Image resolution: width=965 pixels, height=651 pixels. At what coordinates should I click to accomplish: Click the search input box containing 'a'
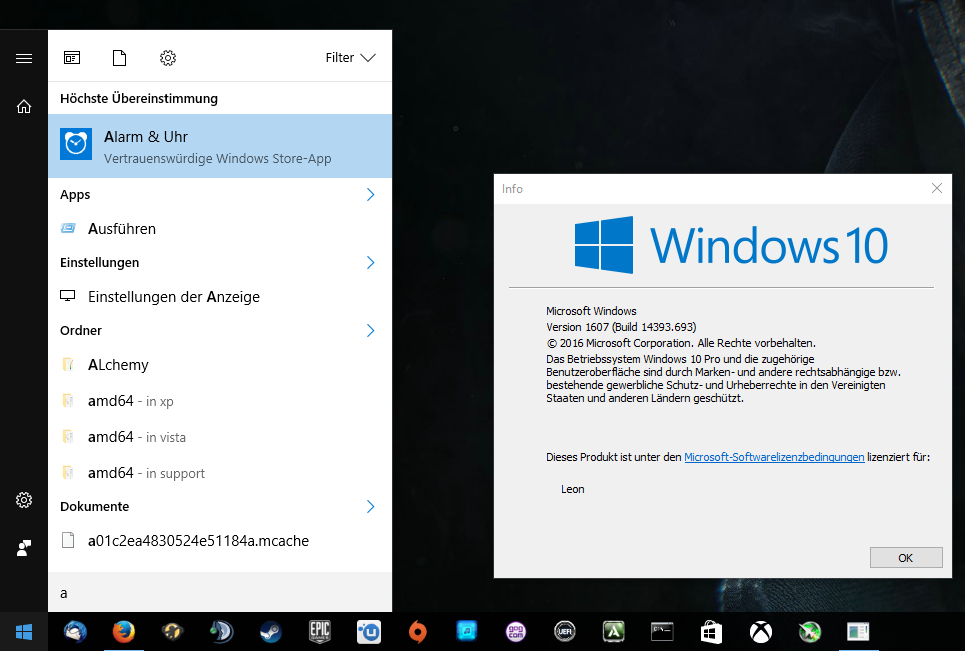pyautogui.click(x=220, y=593)
